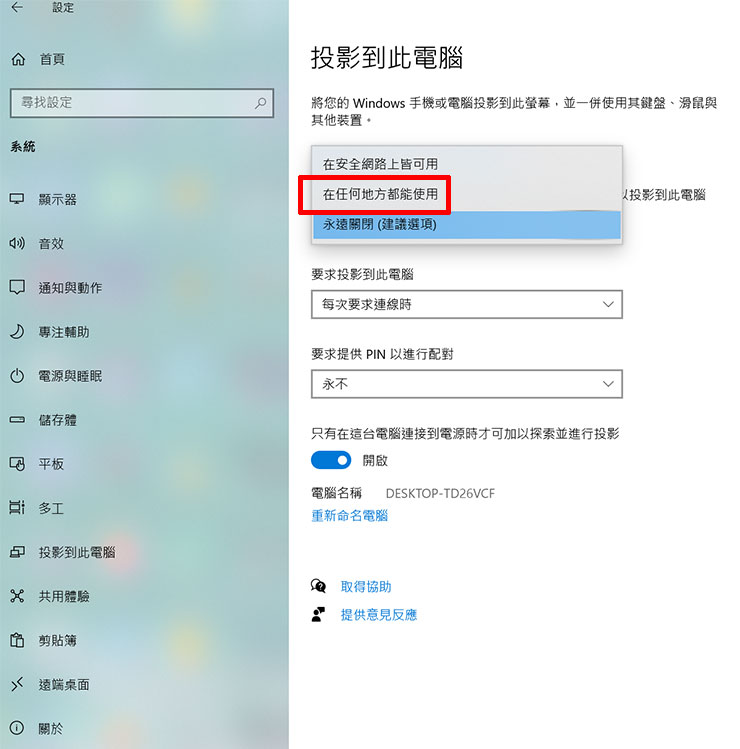Click the 顯示器 monitor icon
Viewport: 740px width, 749px height.
tap(17, 199)
